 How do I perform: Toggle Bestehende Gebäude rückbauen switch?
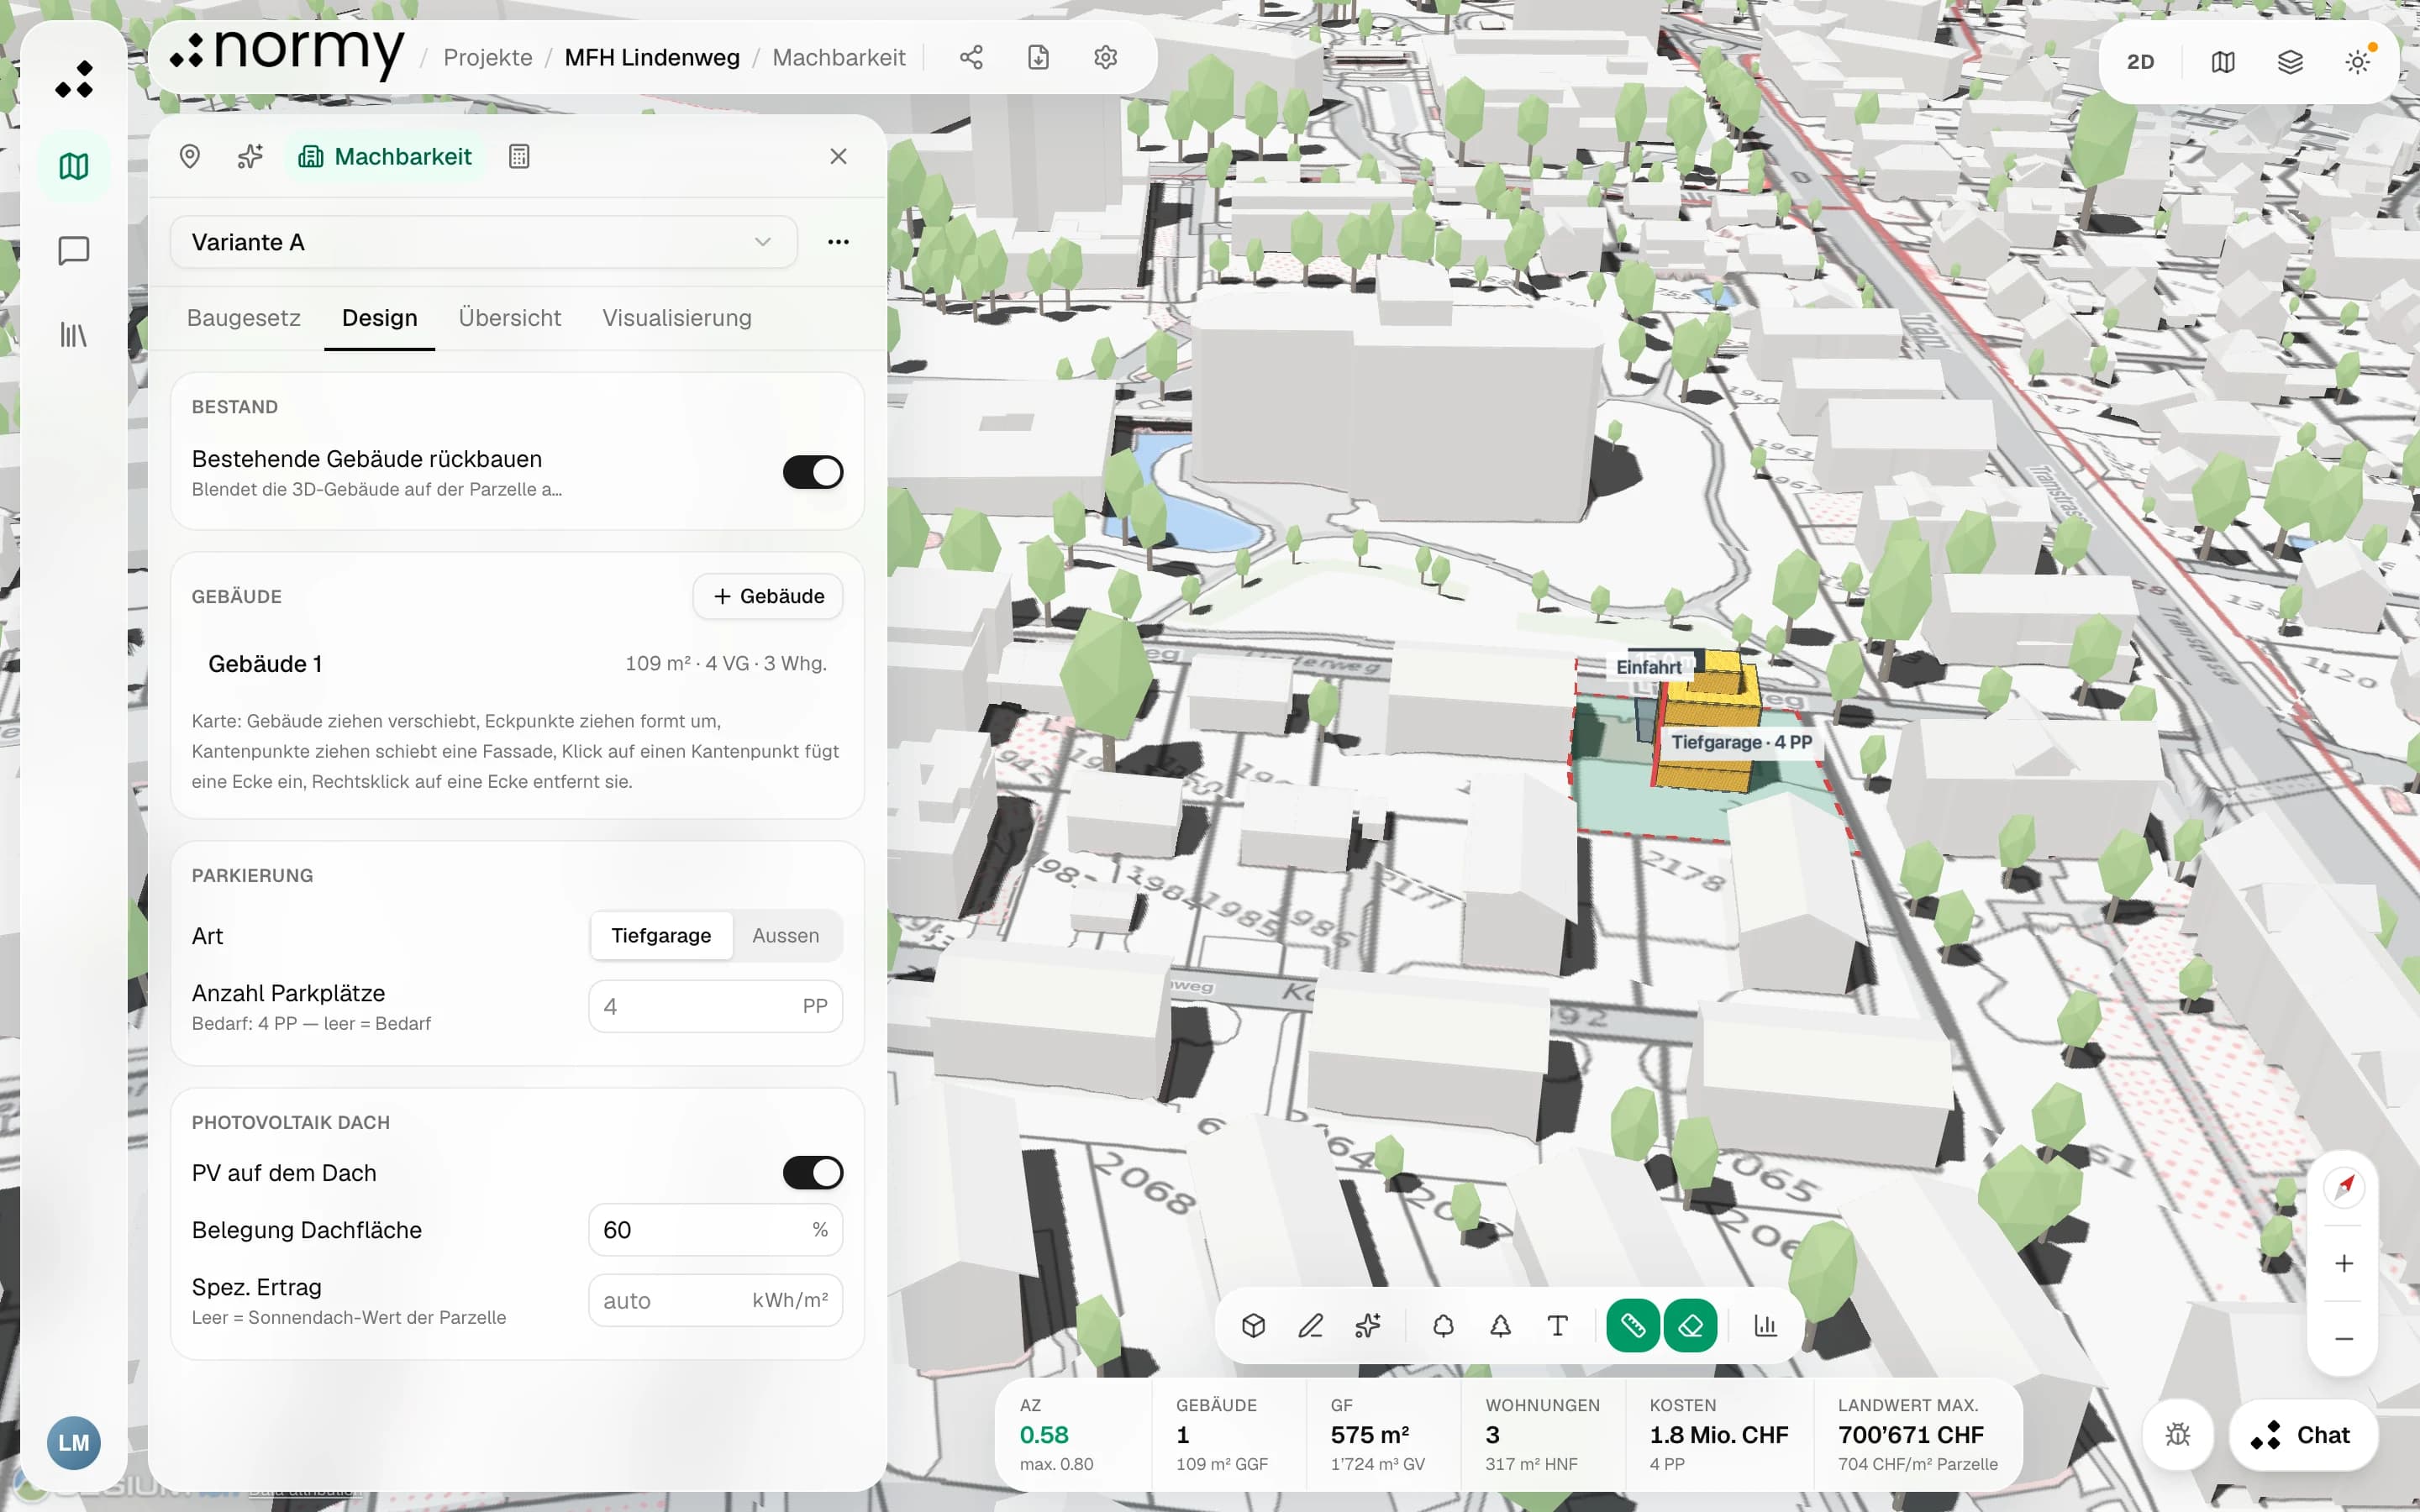click(812, 472)
